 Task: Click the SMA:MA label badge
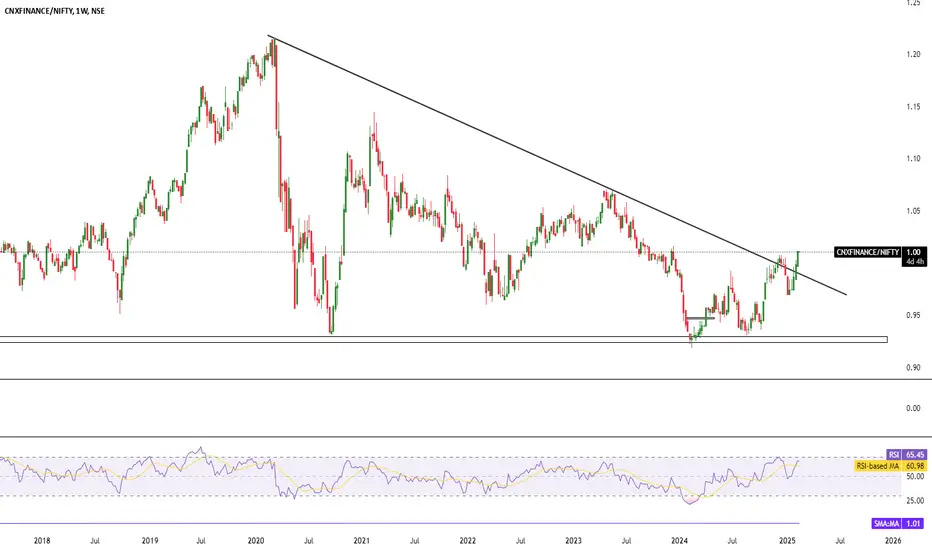coord(887,524)
